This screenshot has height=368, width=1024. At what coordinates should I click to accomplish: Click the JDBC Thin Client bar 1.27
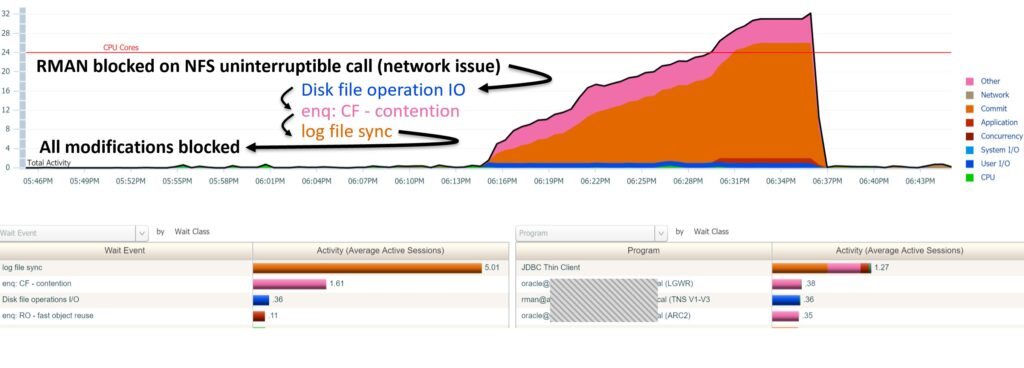click(x=822, y=268)
